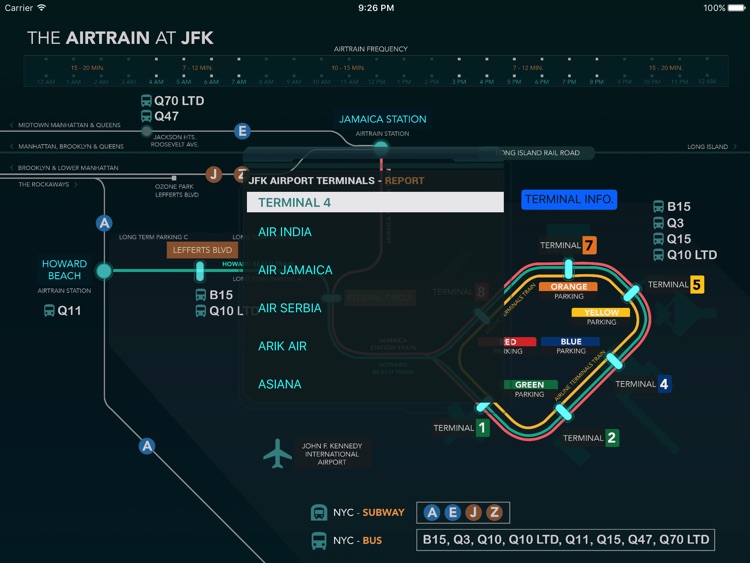Tap the Q10 LTD bus icon near Lefferts Blvd
This screenshot has height=563, width=750.
[x=200, y=311]
